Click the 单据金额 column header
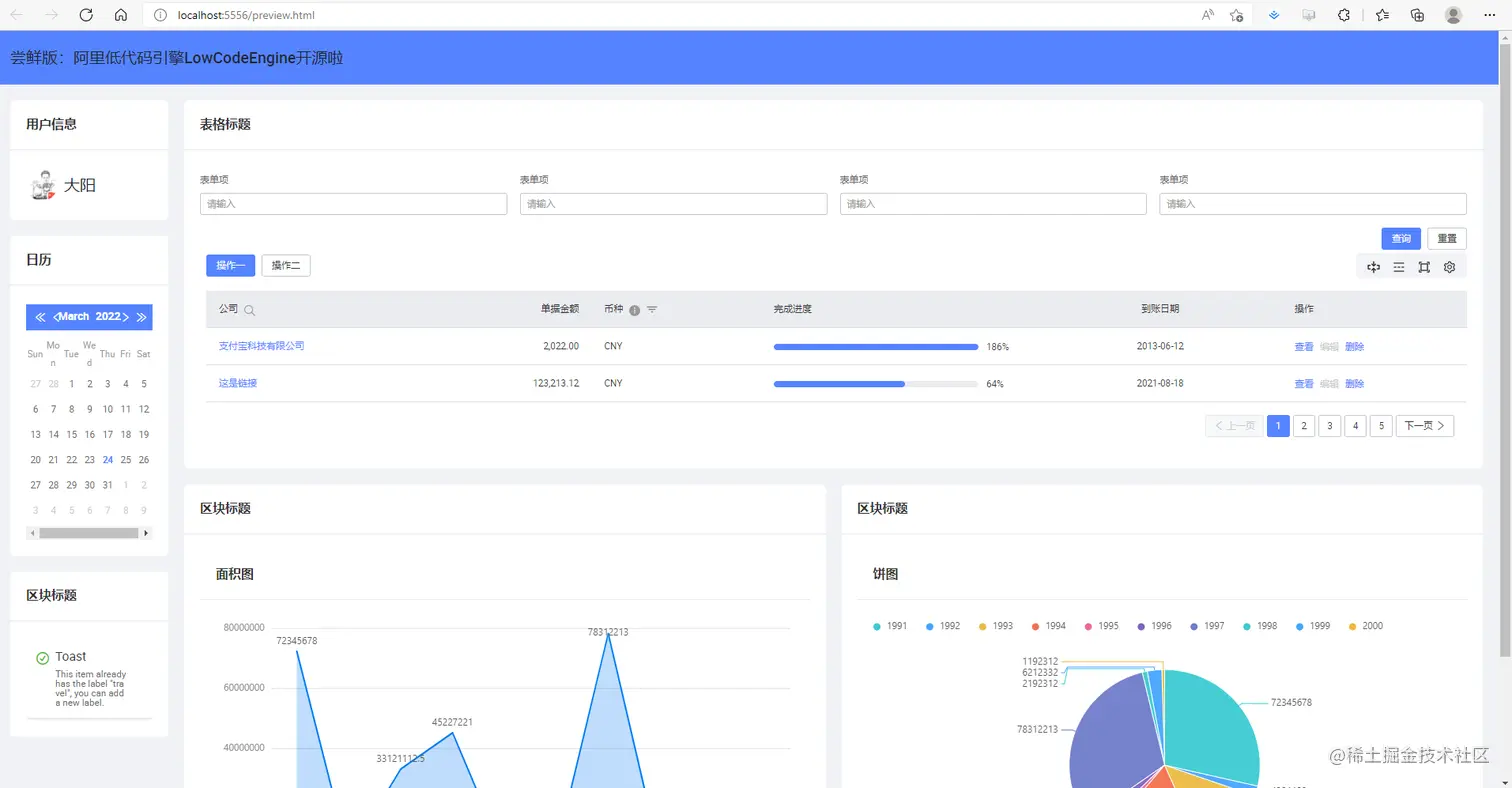This screenshot has width=1512, height=788. click(560, 309)
